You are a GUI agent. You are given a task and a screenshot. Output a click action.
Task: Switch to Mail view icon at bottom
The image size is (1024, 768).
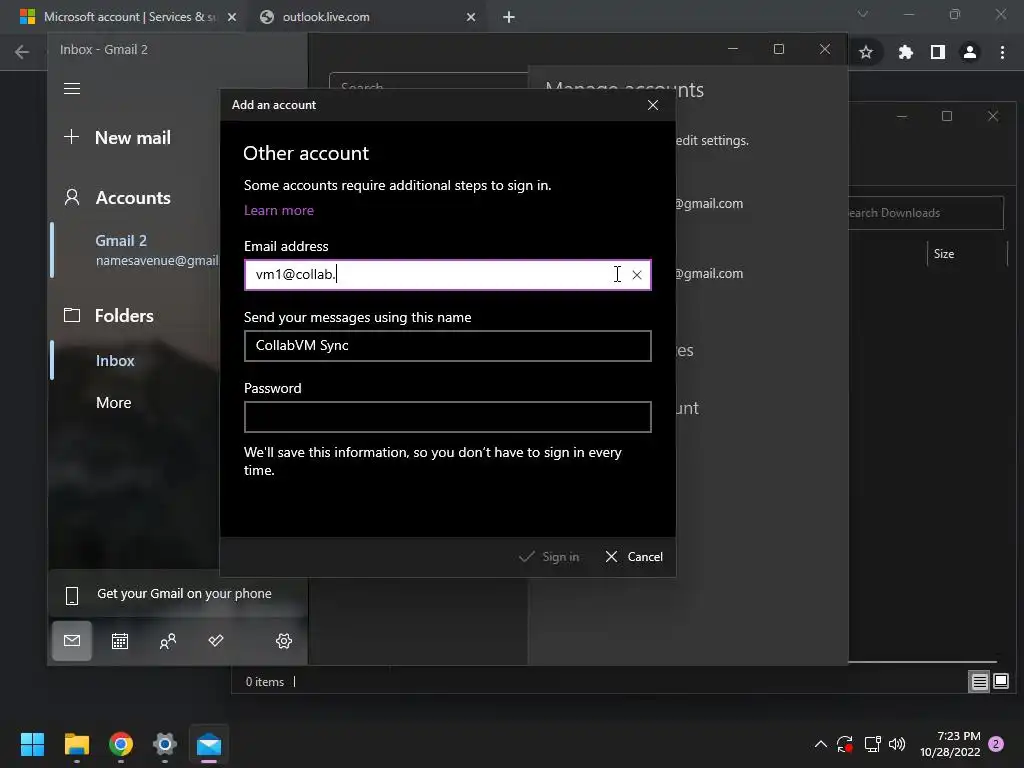[72, 641]
